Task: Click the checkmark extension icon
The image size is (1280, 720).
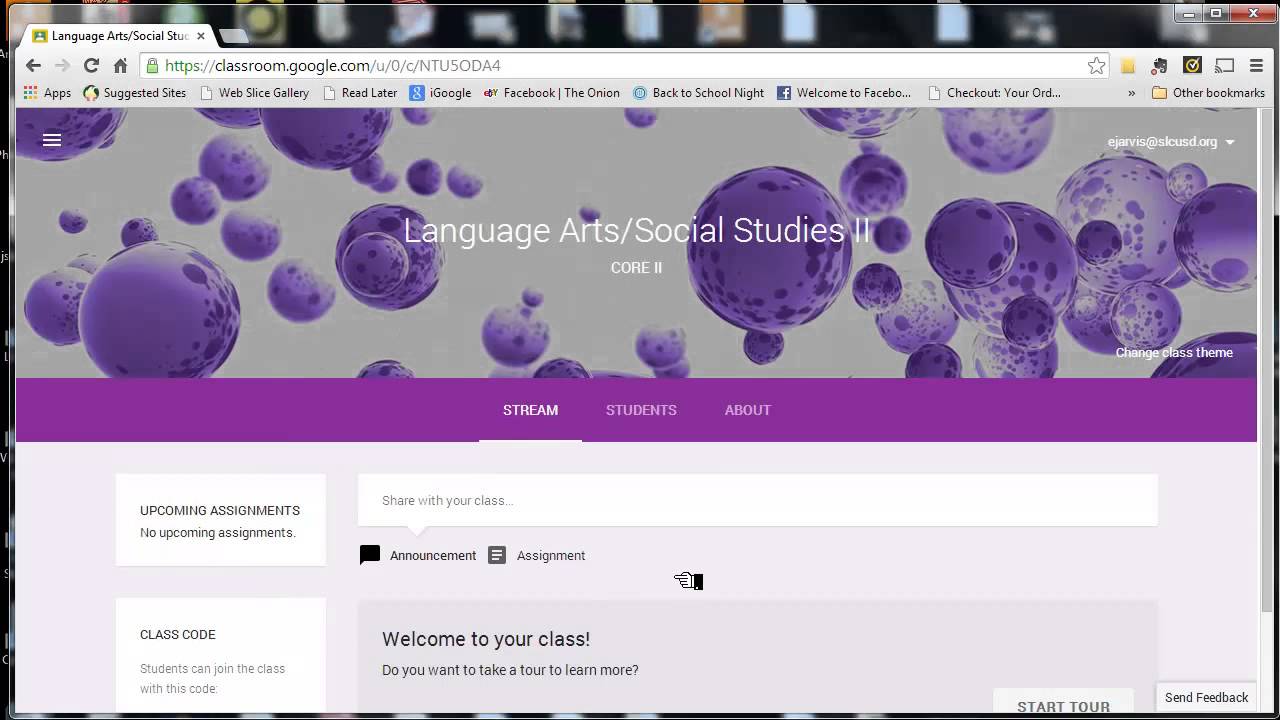Action: tap(1192, 65)
